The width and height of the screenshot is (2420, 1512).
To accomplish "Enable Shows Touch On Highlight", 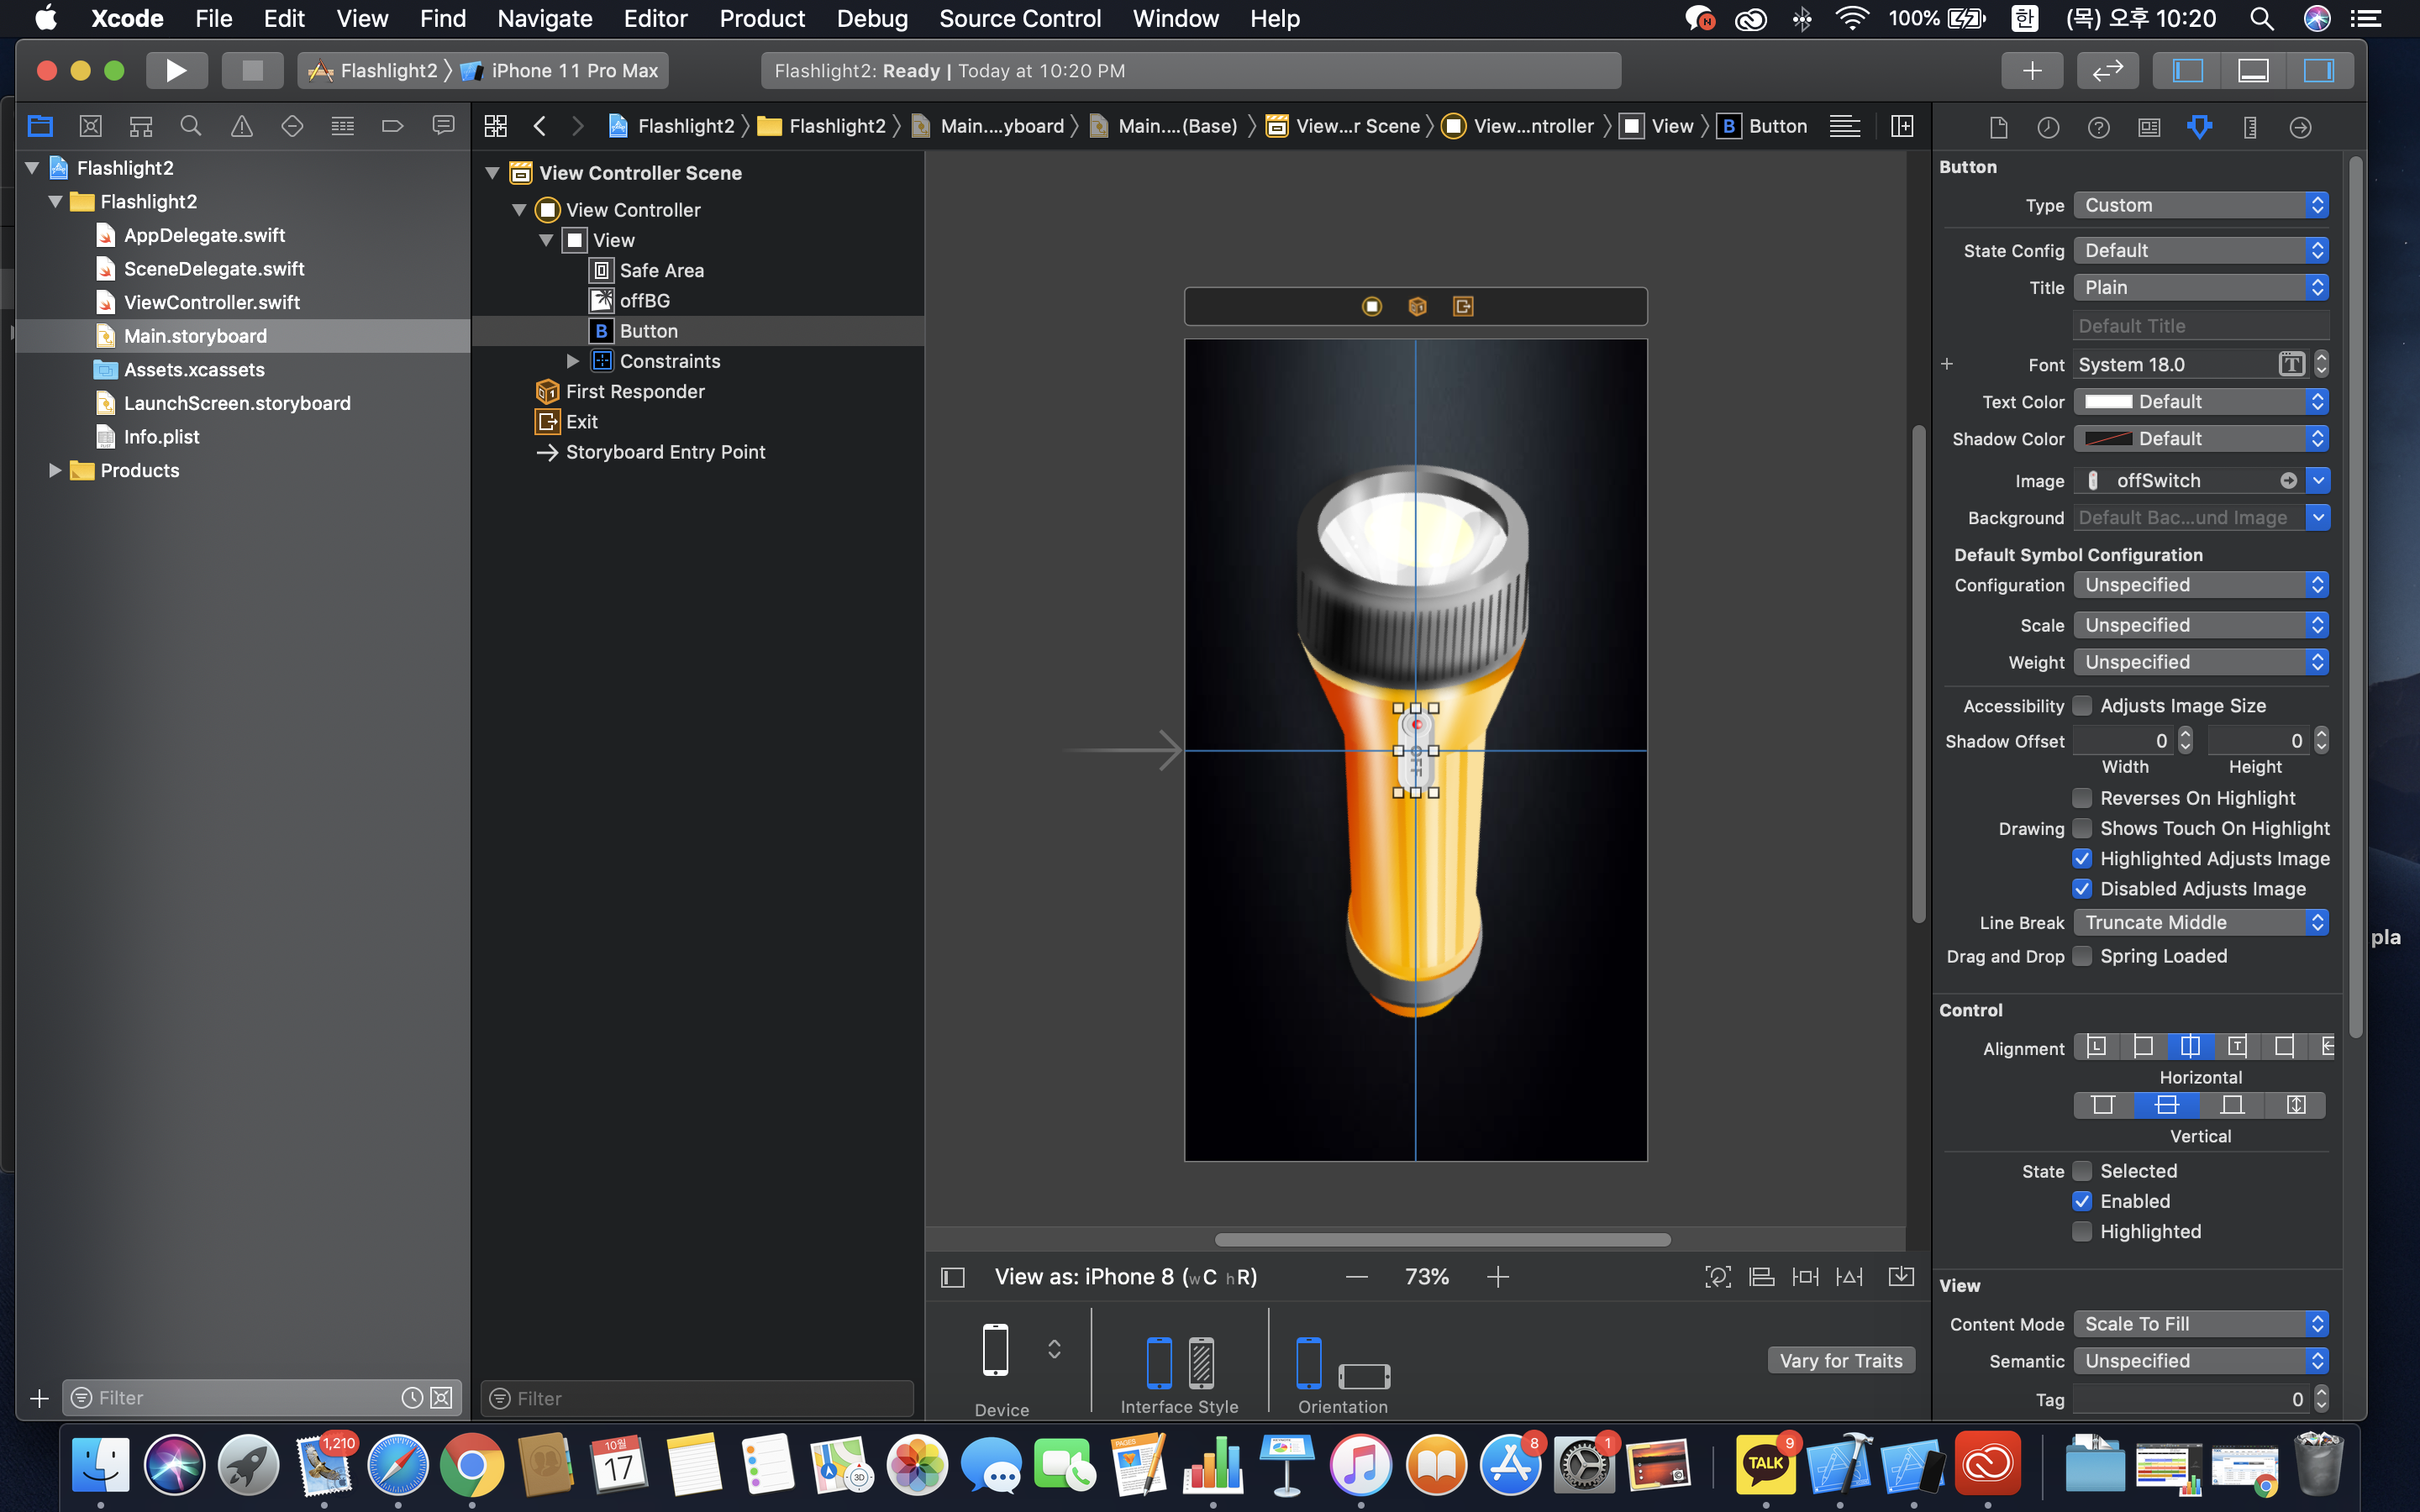I will [x=2082, y=828].
